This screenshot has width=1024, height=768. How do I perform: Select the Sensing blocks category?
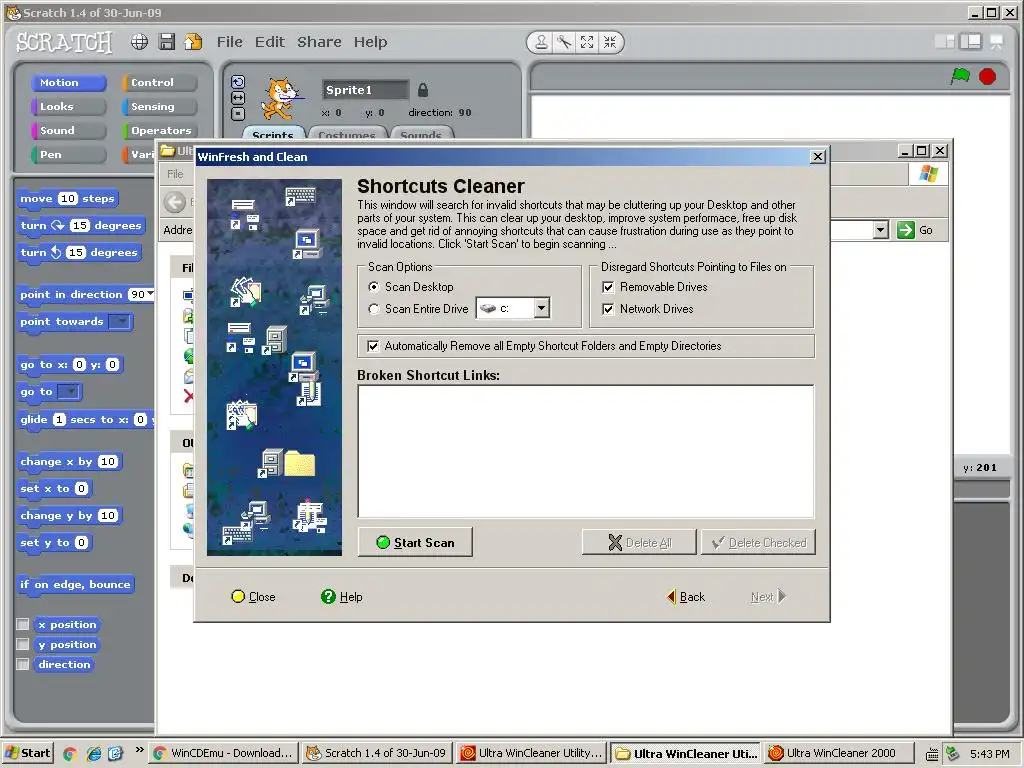[159, 106]
